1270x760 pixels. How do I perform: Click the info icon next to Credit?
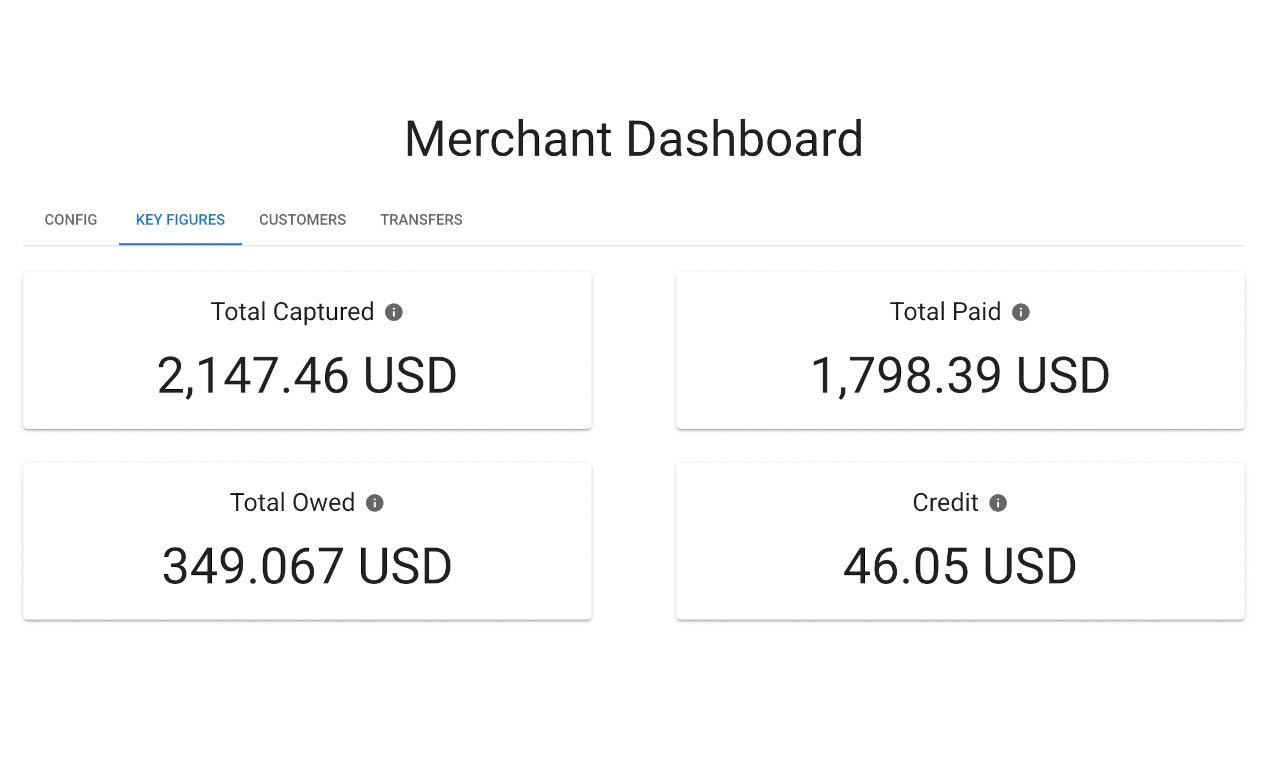[998, 503]
